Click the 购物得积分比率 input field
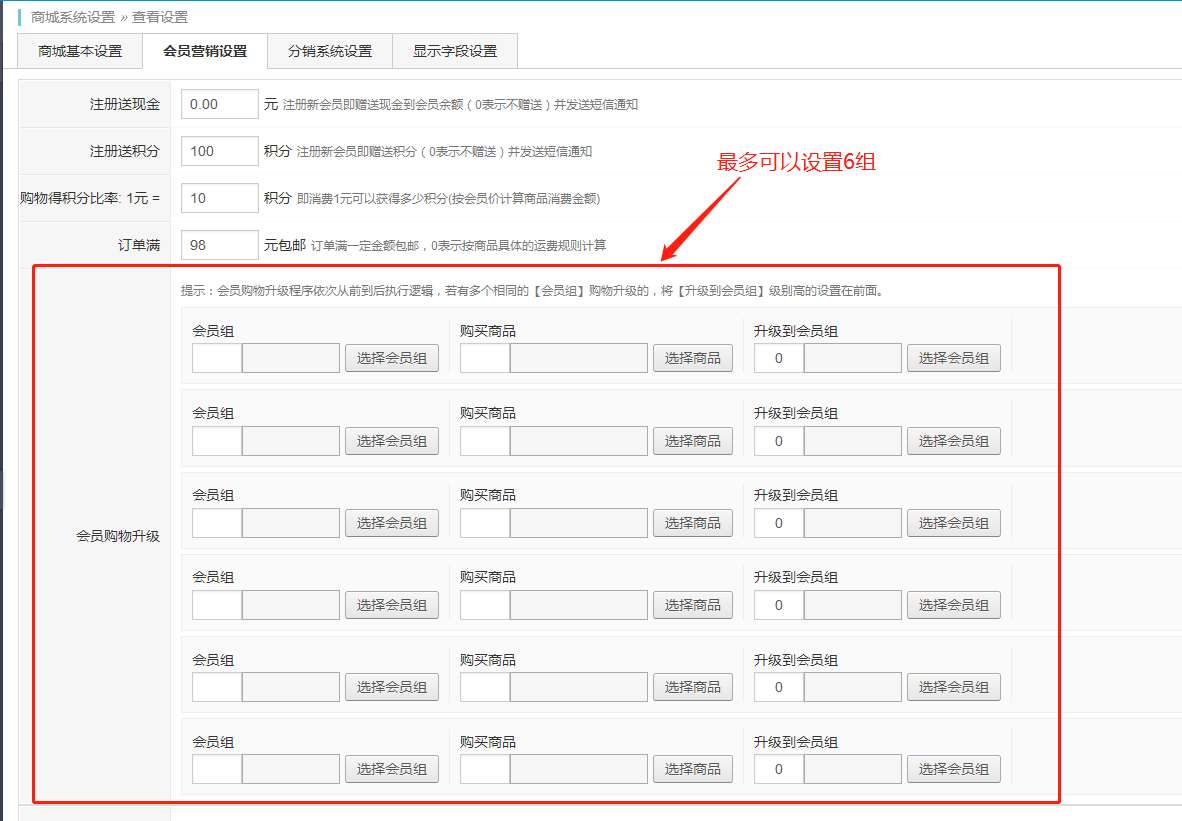 (219, 198)
